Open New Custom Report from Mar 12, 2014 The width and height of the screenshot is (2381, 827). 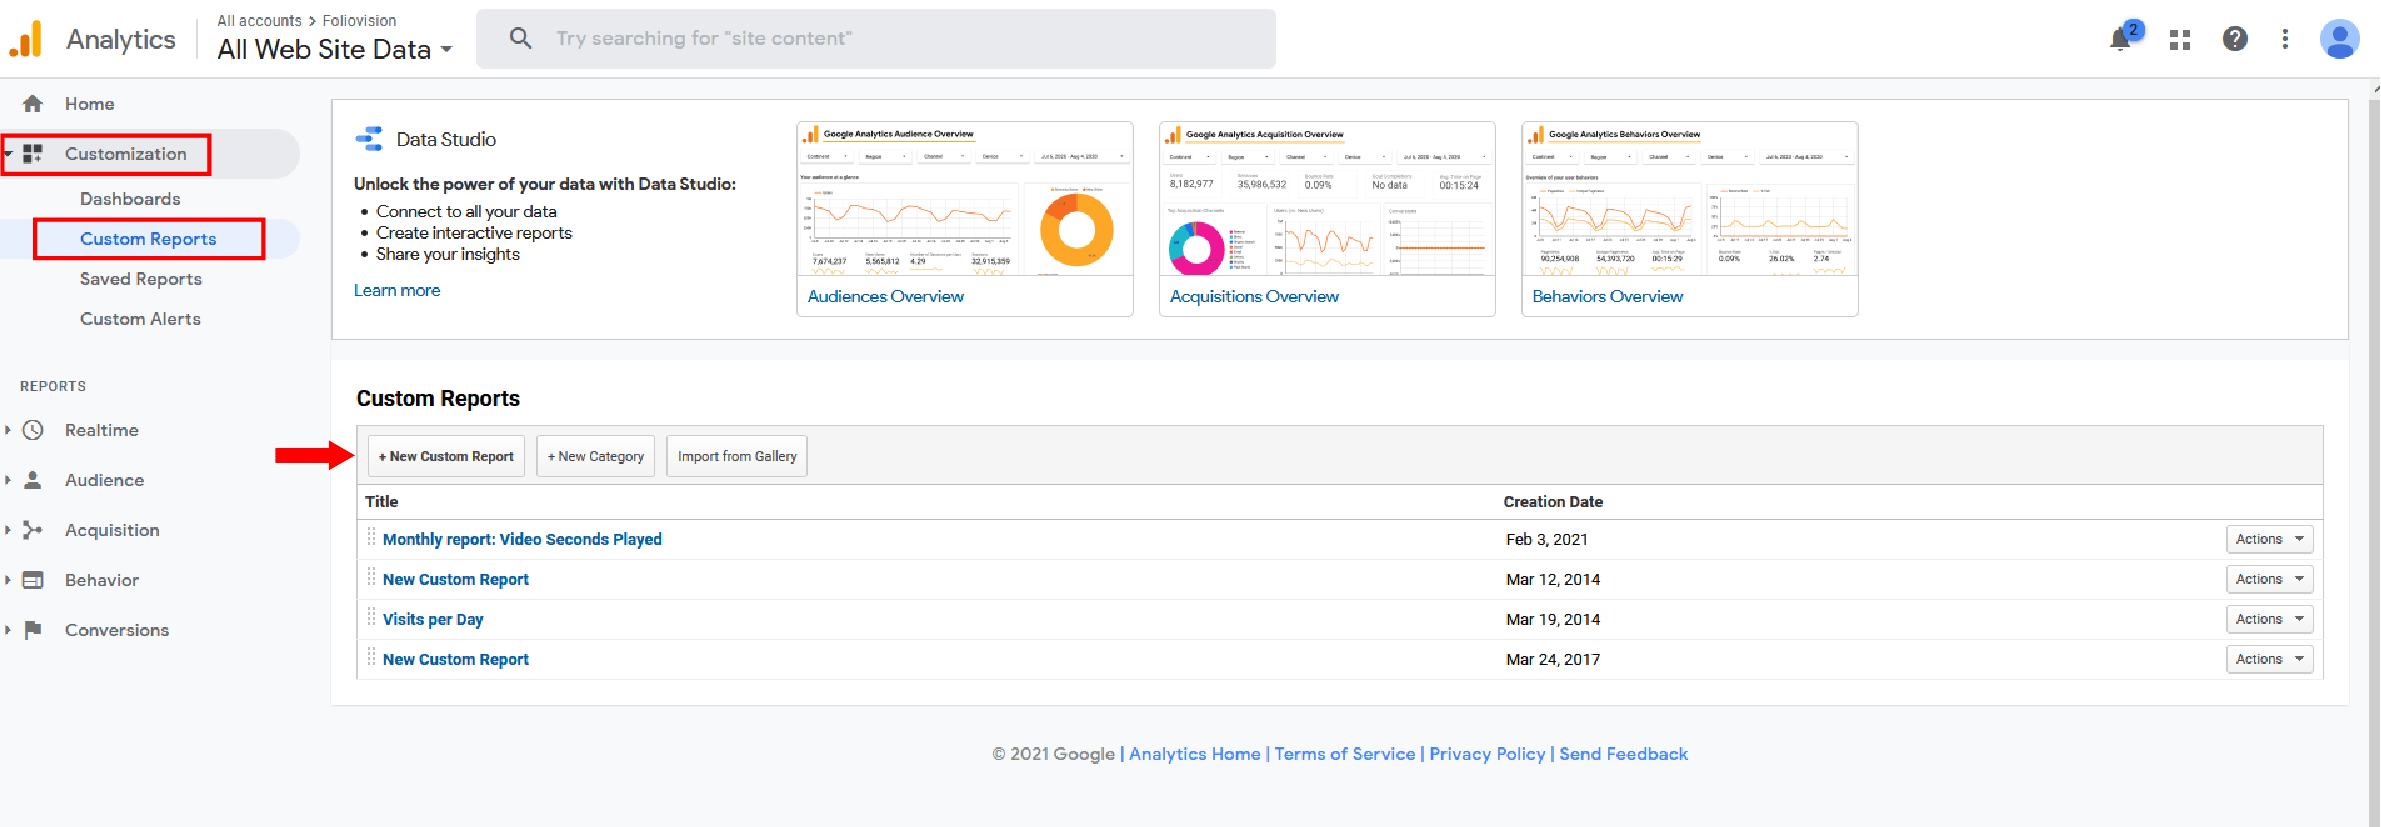point(456,579)
